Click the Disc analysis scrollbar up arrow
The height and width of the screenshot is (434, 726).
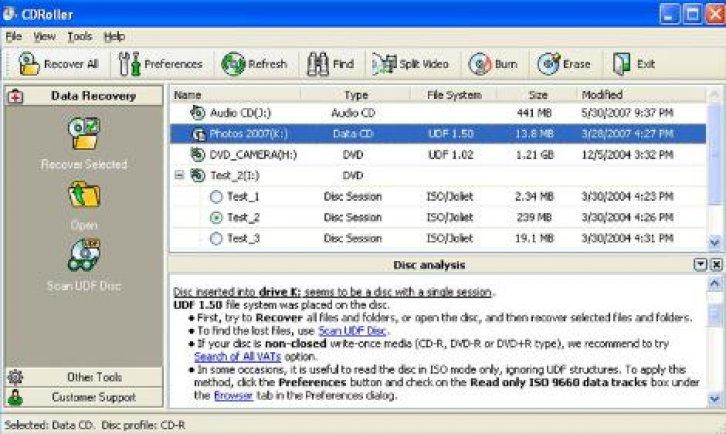(x=714, y=283)
